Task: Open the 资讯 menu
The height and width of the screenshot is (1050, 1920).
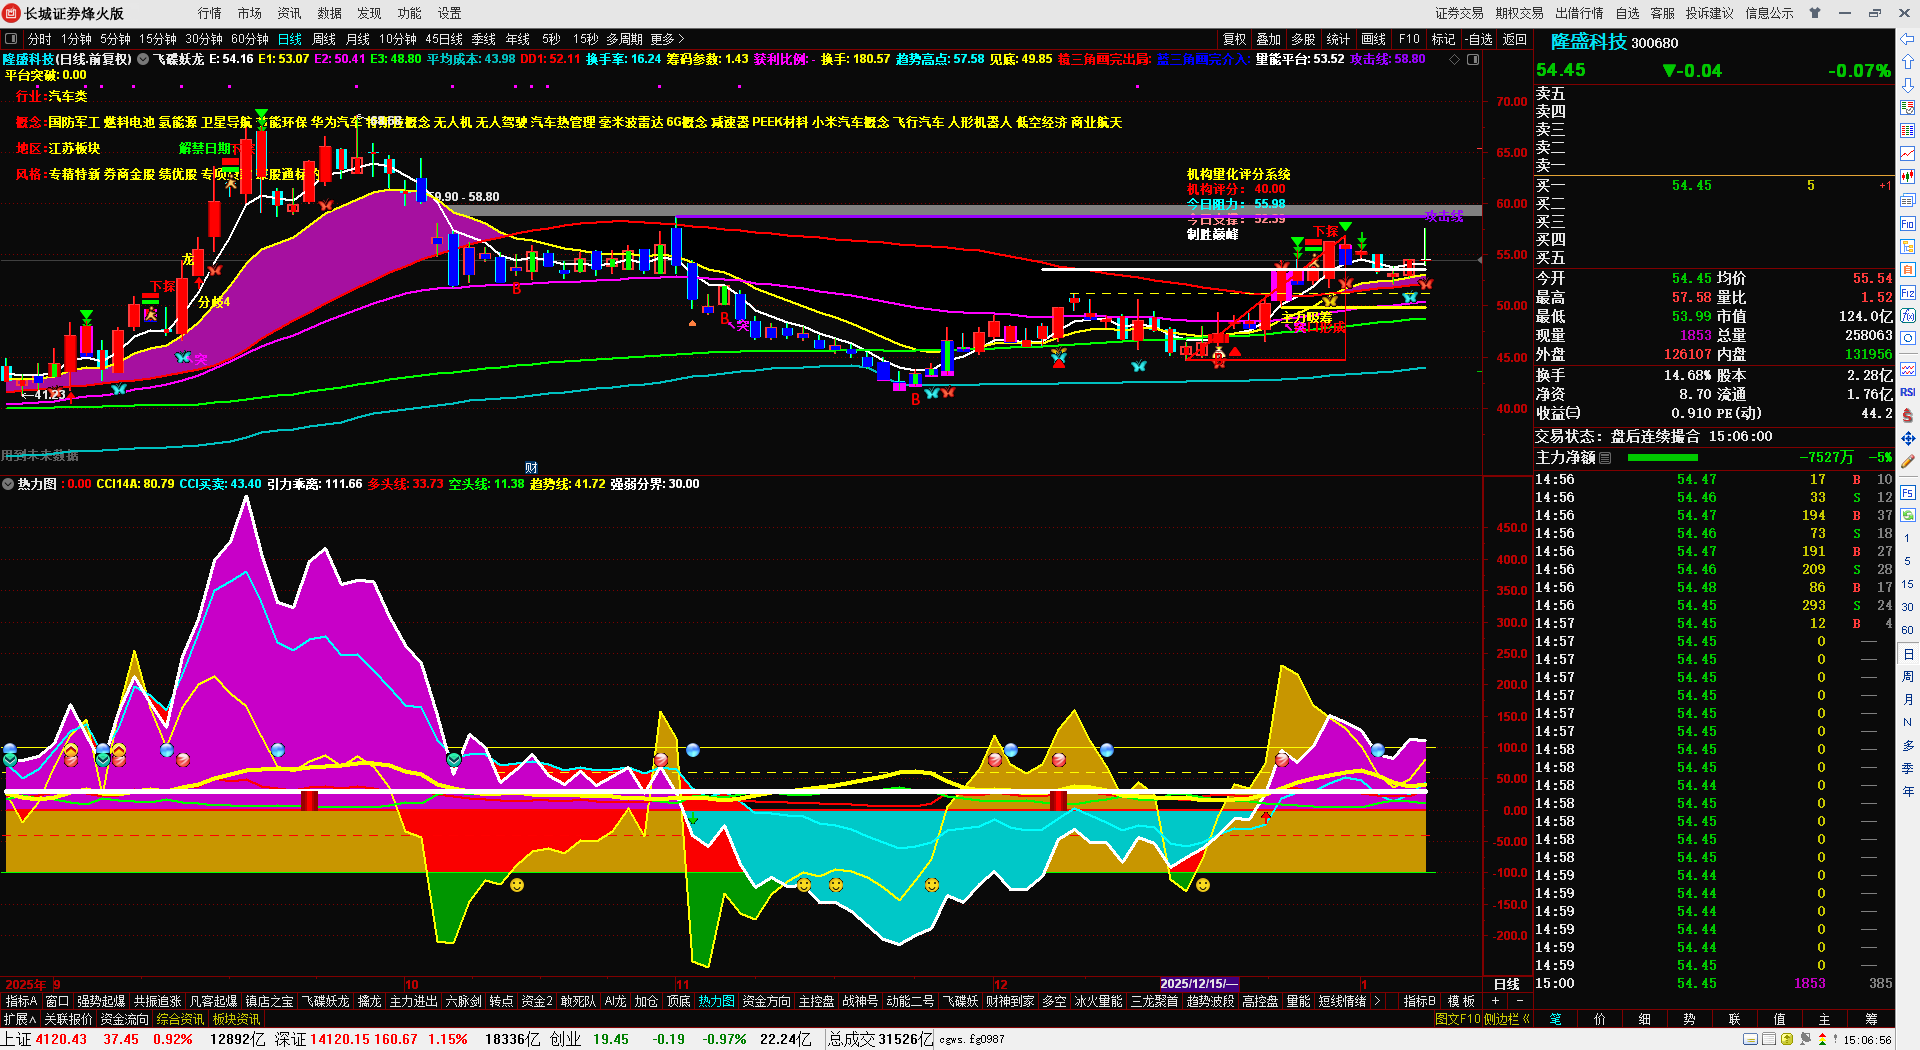Action: point(290,13)
